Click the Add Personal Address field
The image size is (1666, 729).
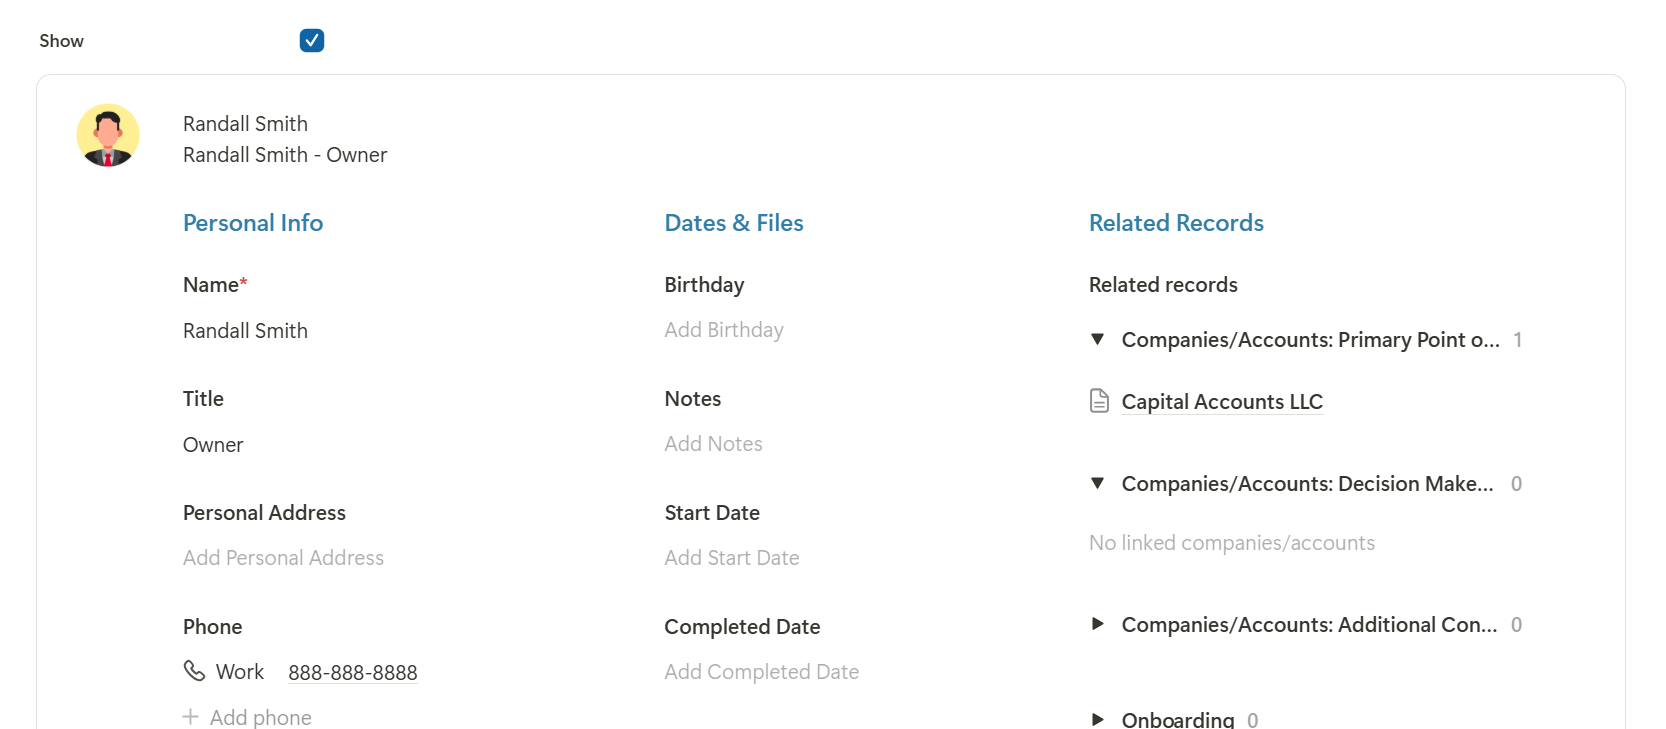pyautogui.click(x=283, y=558)
